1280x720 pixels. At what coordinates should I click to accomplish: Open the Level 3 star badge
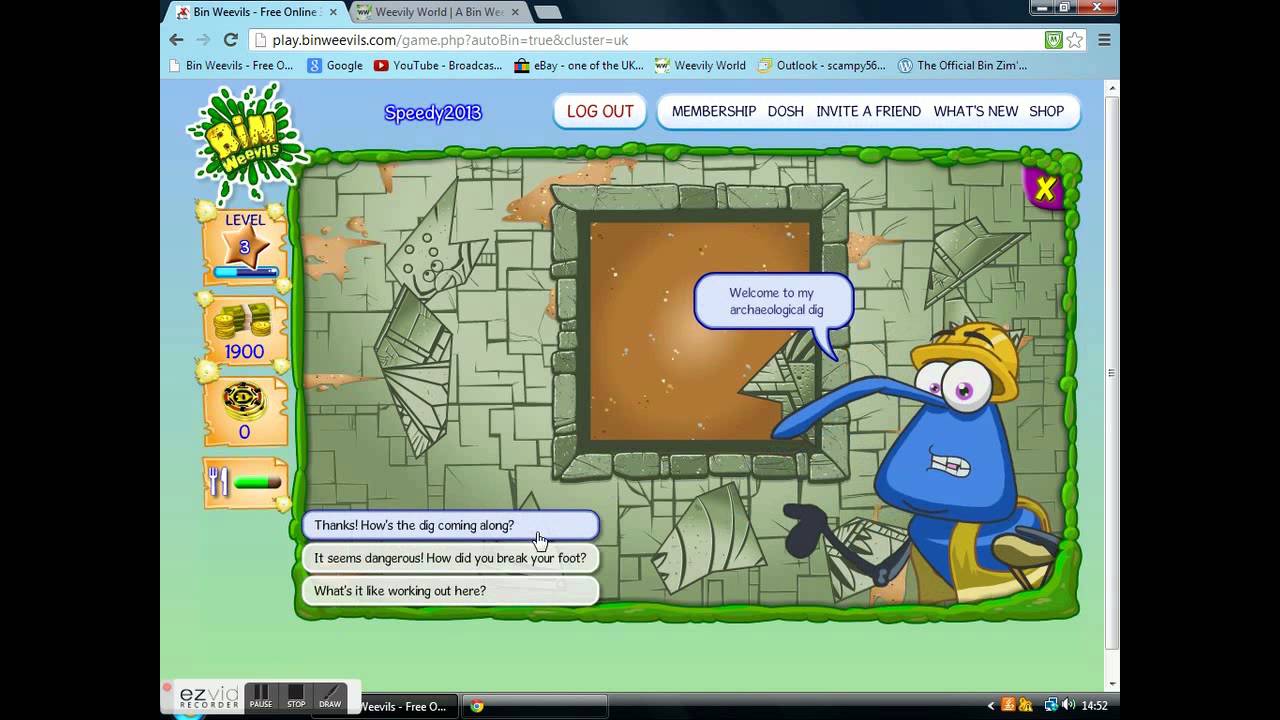244,247
